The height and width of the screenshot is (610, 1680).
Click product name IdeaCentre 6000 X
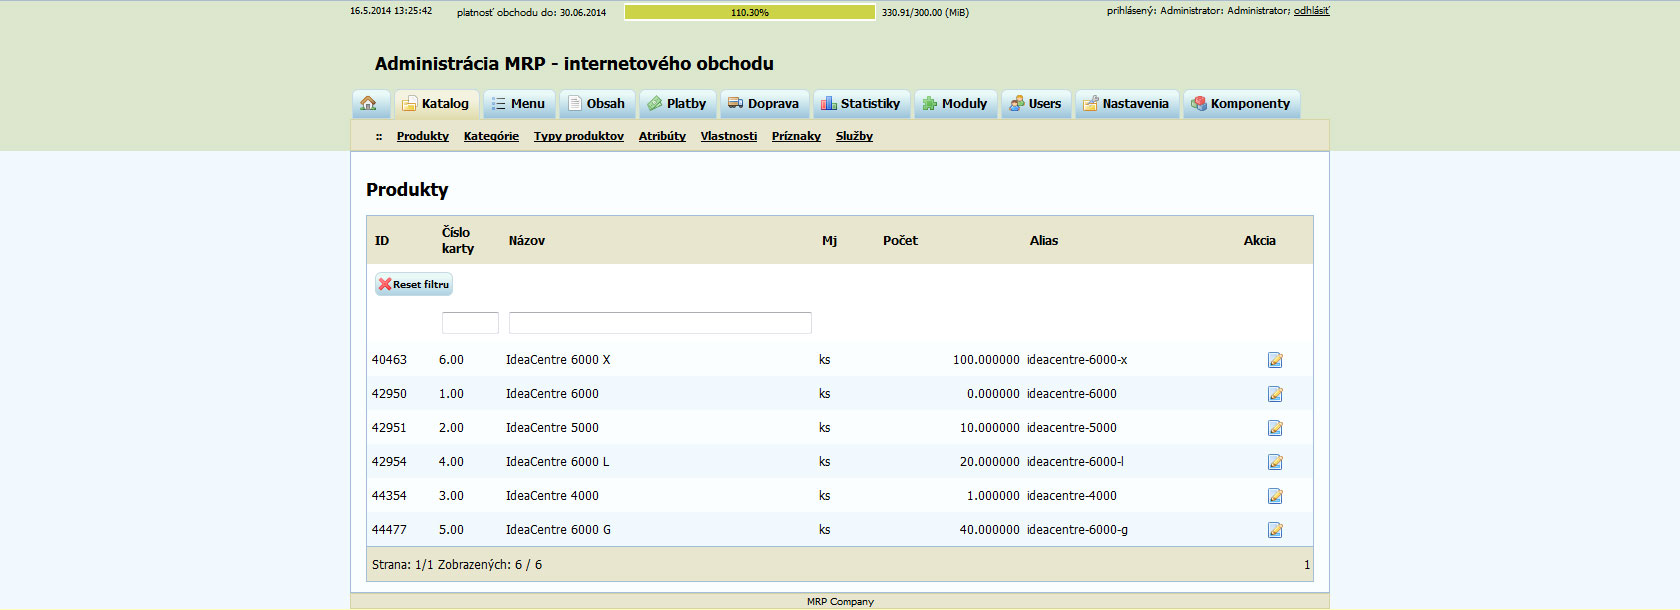click(x=558, y=360)
